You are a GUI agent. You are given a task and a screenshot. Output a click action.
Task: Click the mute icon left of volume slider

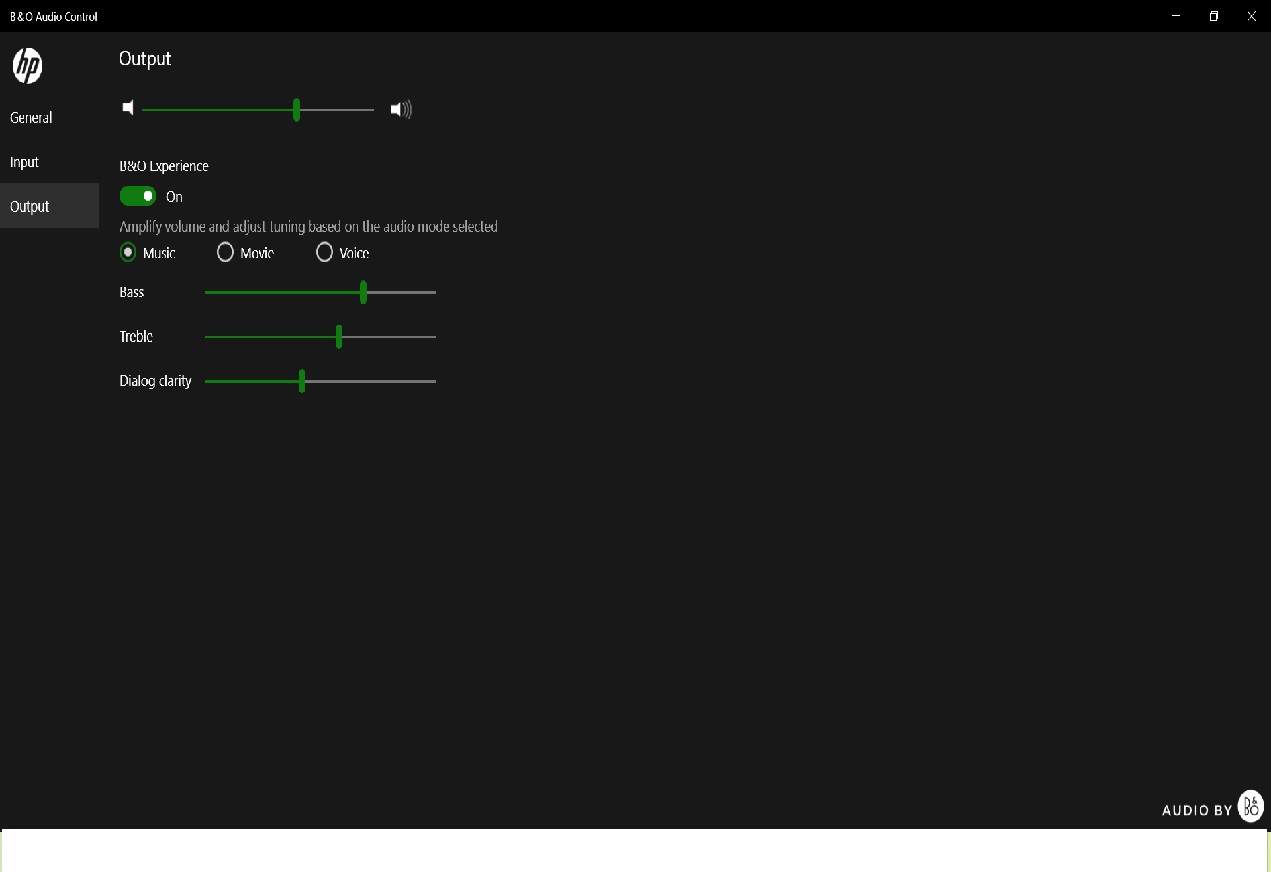(128, 107)
